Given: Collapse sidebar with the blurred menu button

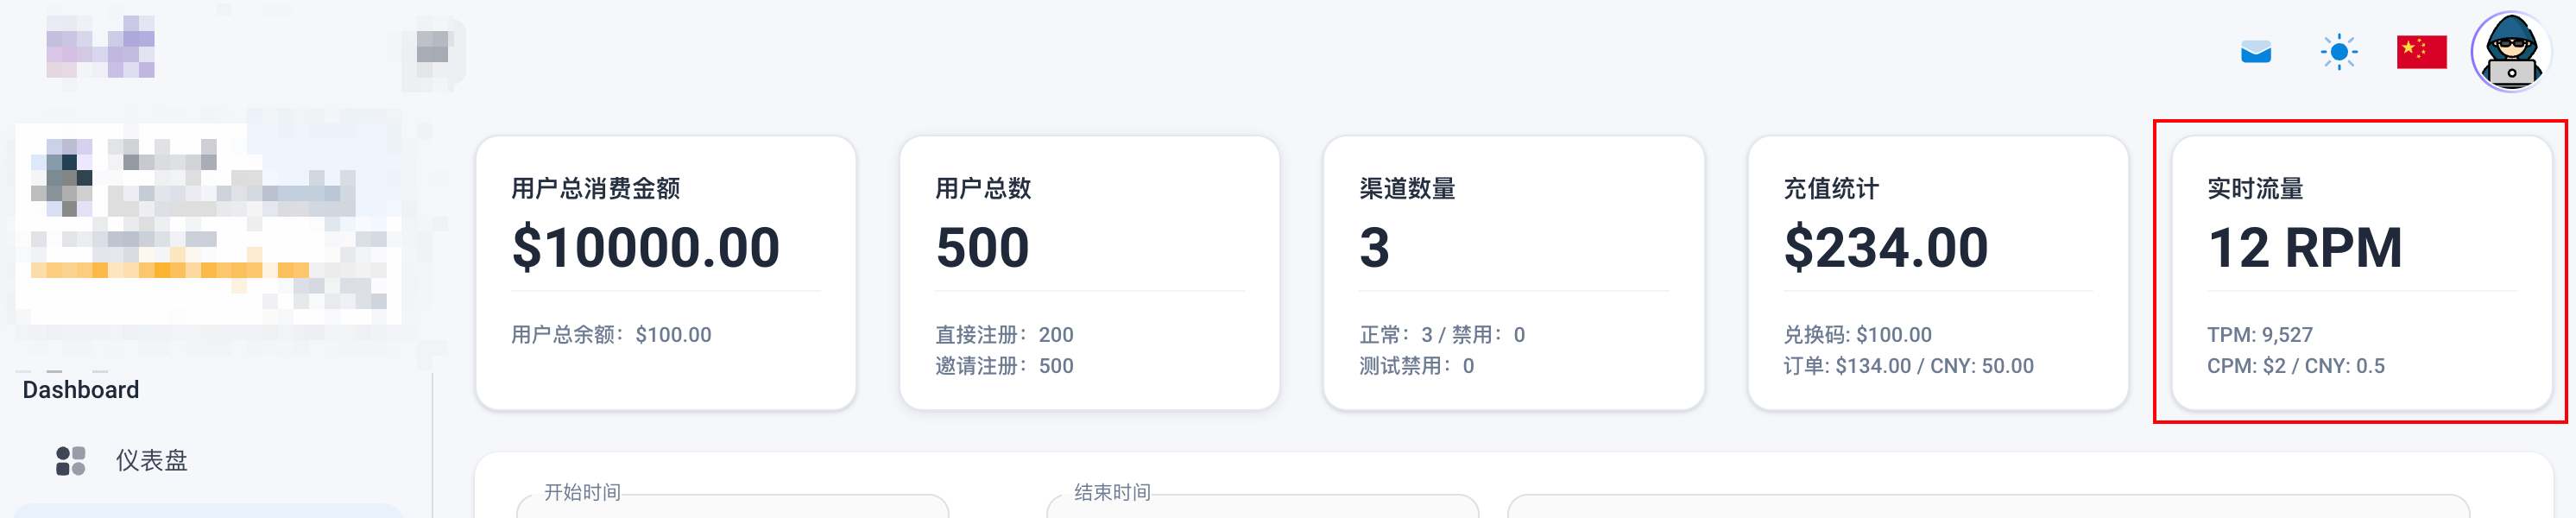Looking at the screenshot, I should pos(432,47).
